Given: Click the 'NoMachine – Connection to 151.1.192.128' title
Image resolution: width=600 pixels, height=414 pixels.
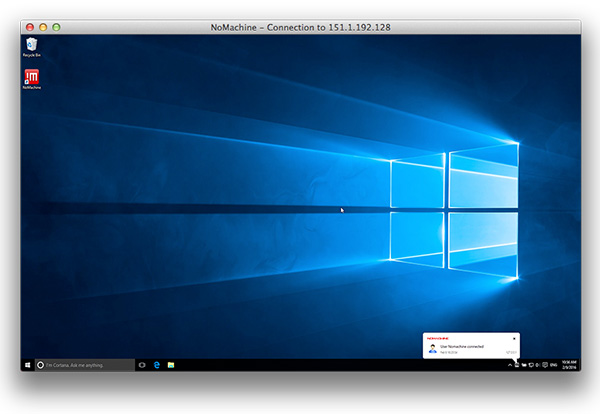Looking at the screenshot, I should click(300, 28).
